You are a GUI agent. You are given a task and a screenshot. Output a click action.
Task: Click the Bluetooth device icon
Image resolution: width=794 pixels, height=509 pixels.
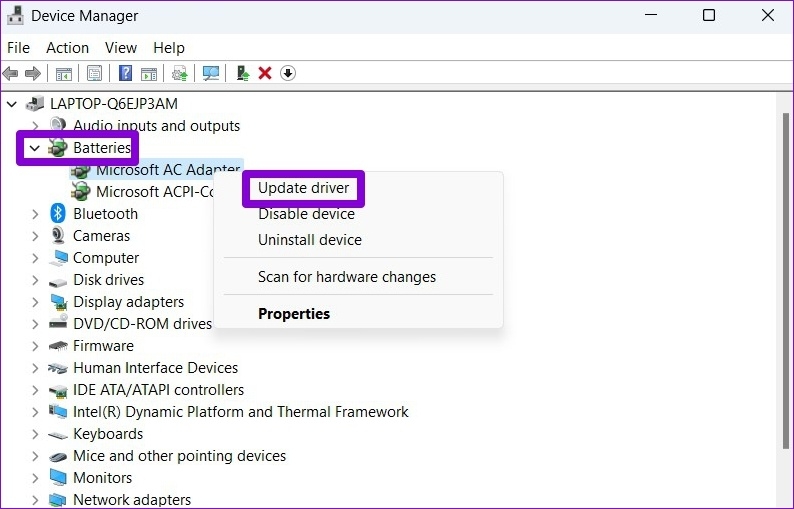[58, 214]
